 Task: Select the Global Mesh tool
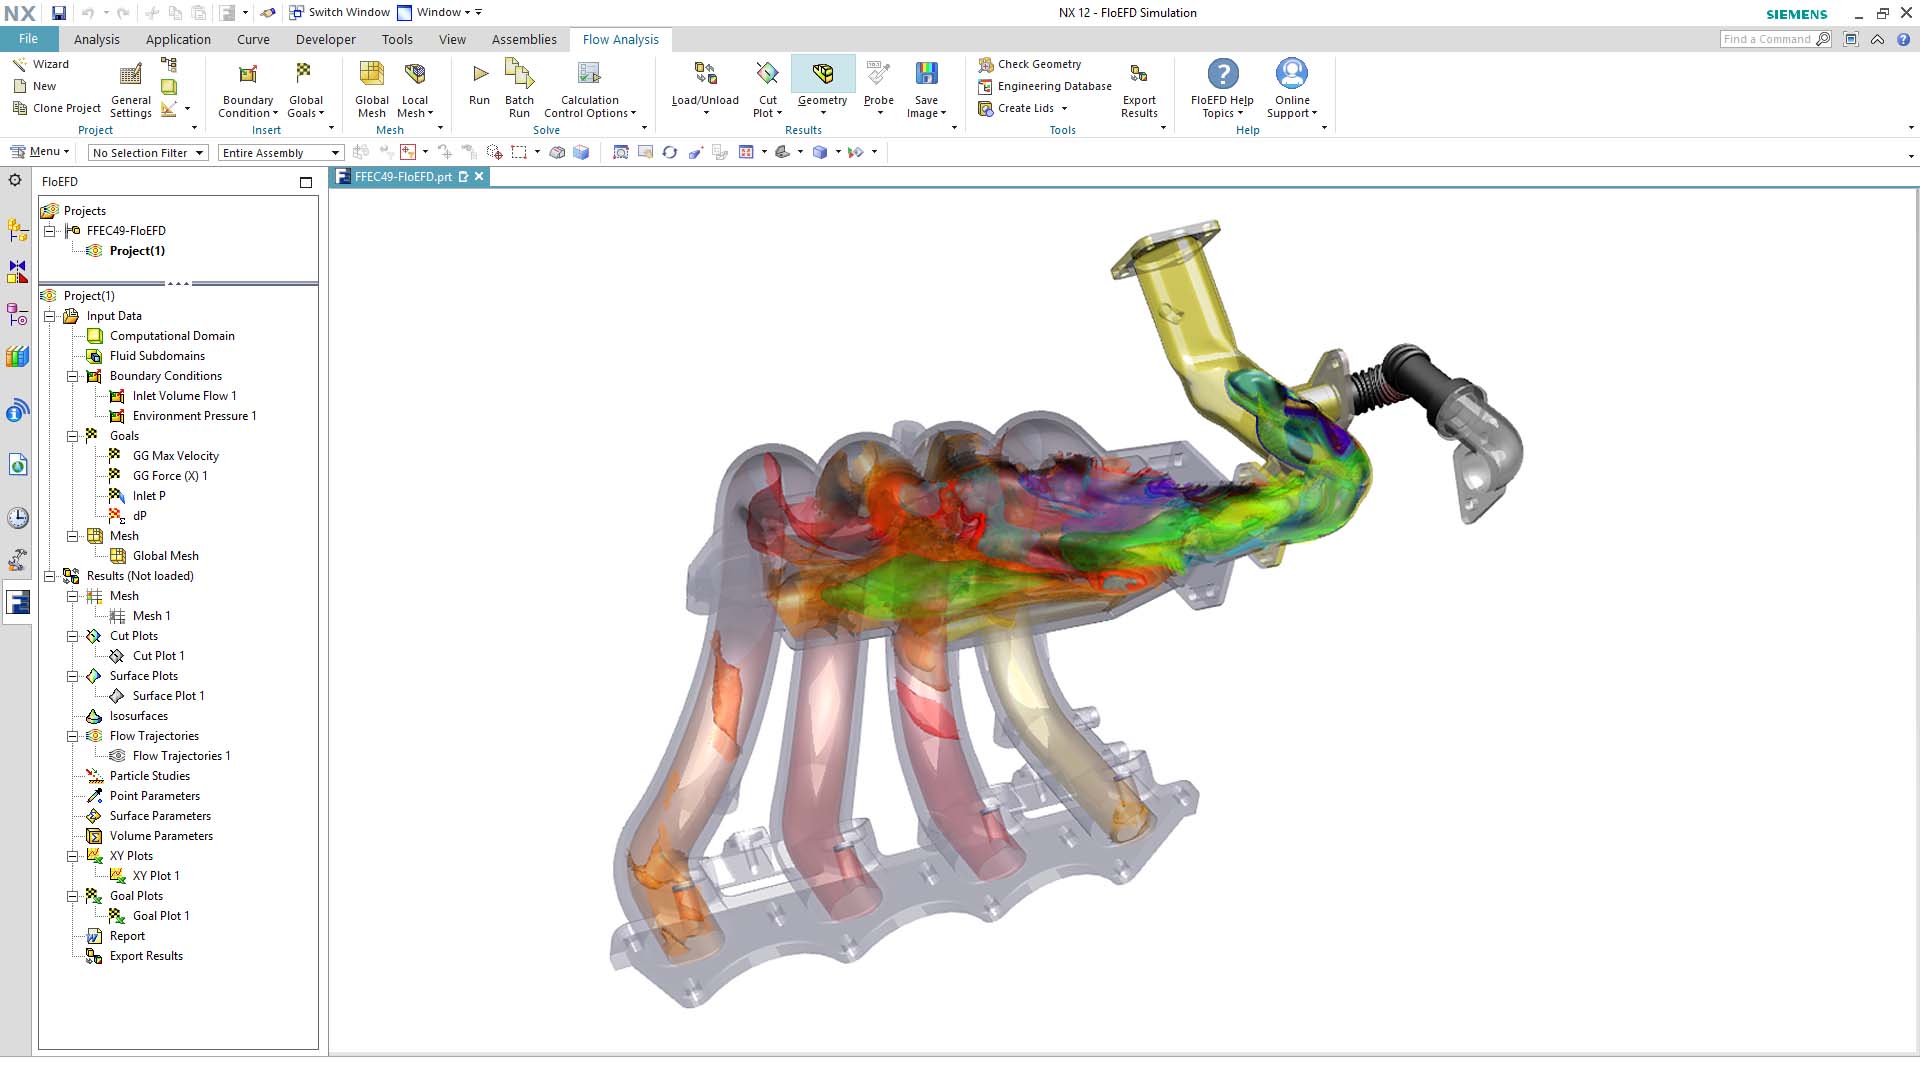point(371,85)
